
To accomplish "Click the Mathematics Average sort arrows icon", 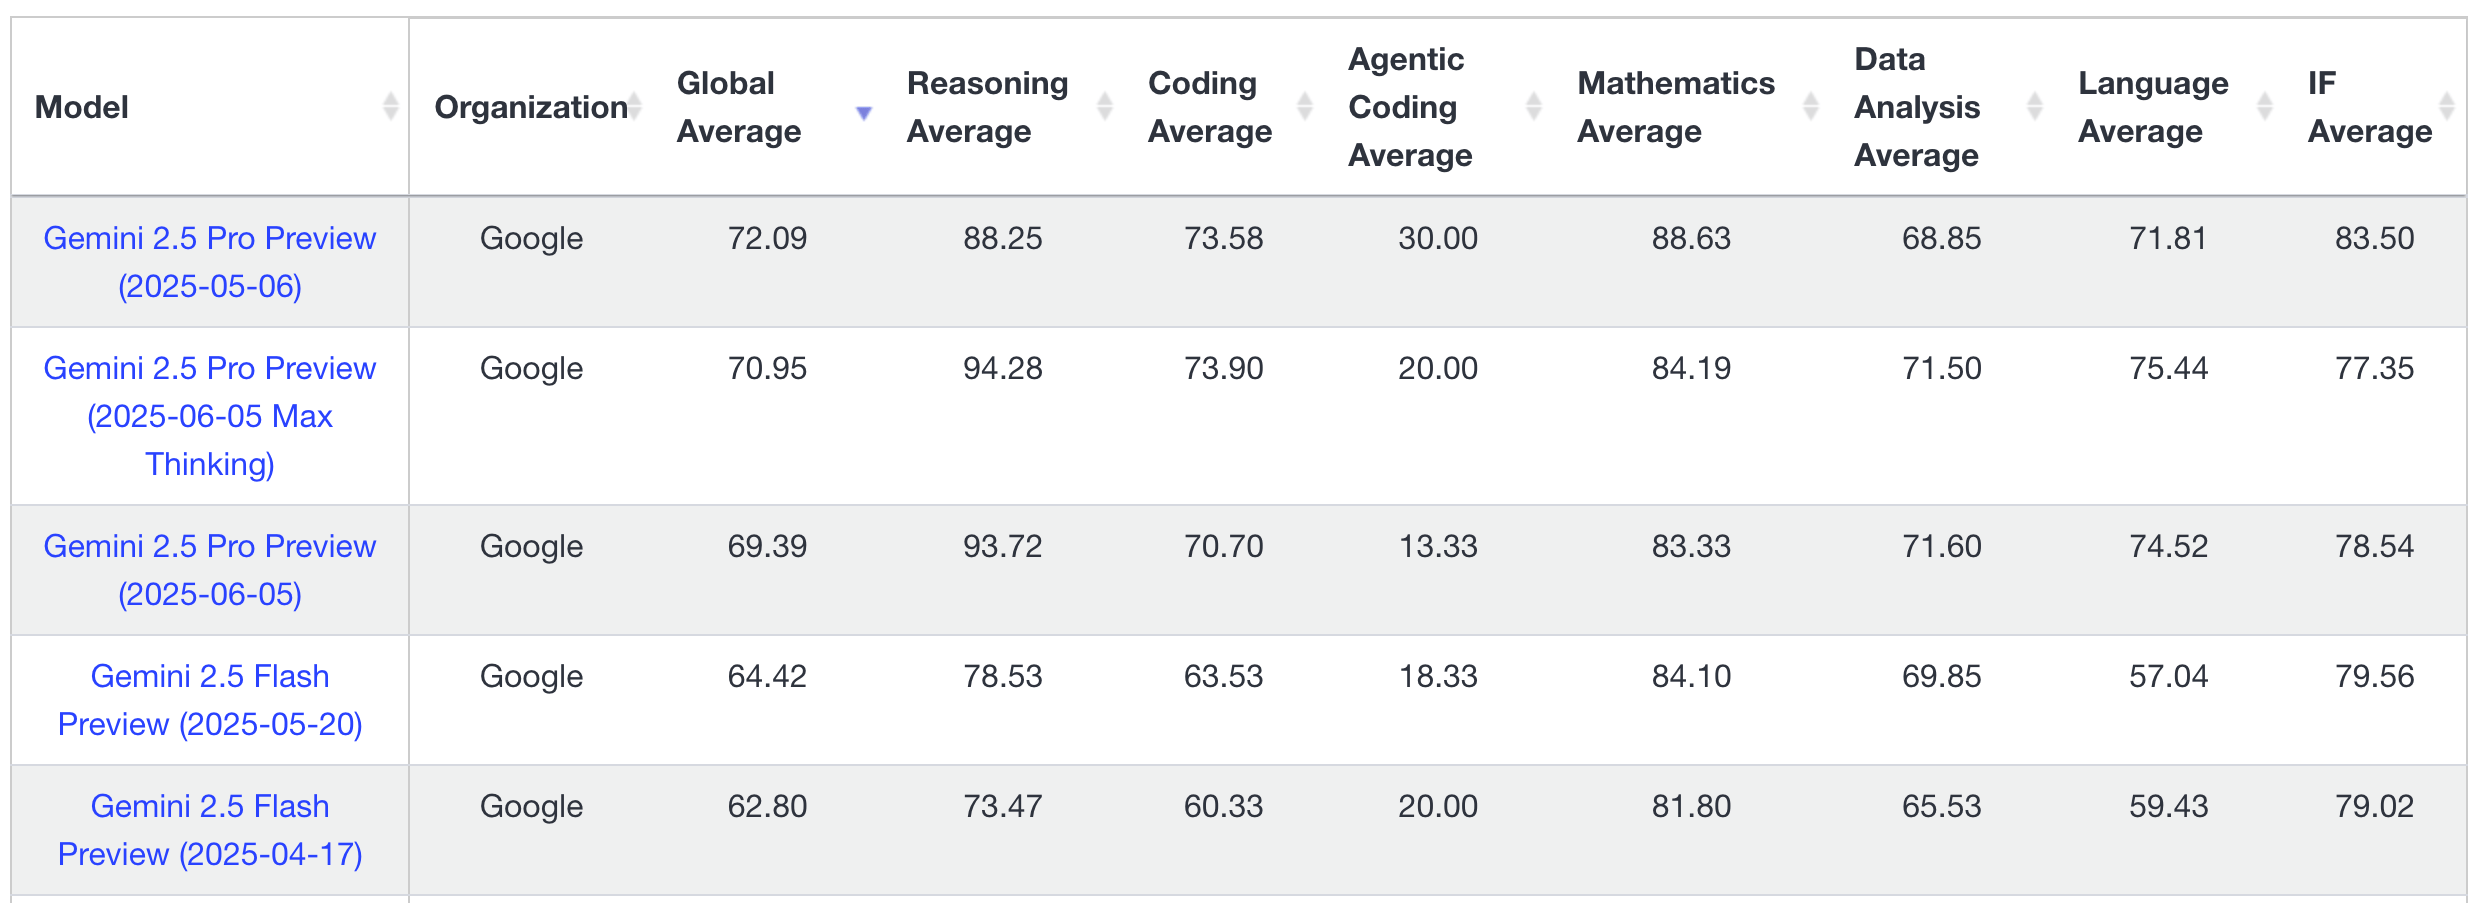I will click(1810, 106).
